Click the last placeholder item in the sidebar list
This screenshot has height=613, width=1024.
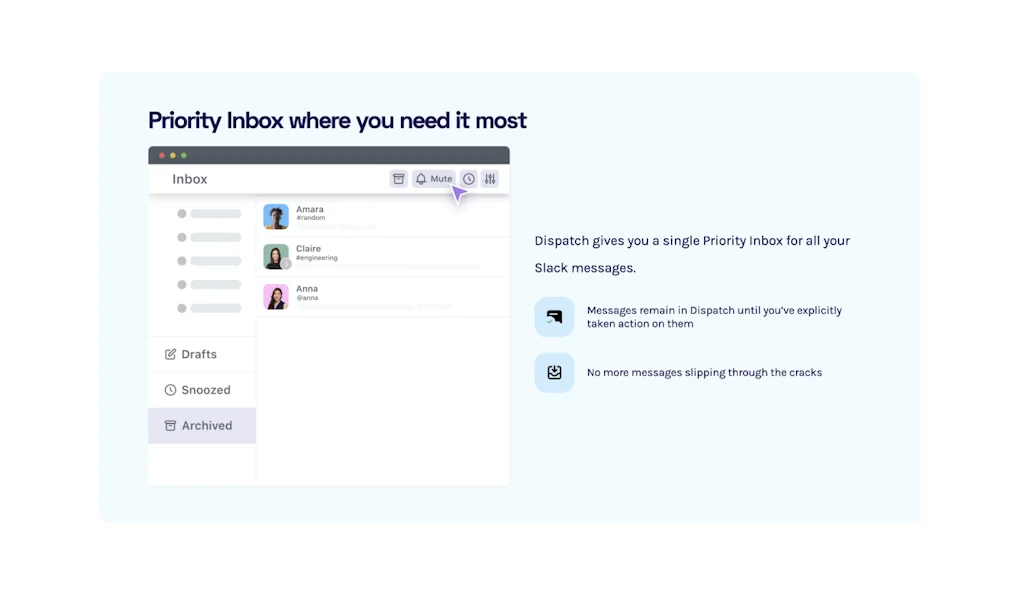click(x=210, y=309)
